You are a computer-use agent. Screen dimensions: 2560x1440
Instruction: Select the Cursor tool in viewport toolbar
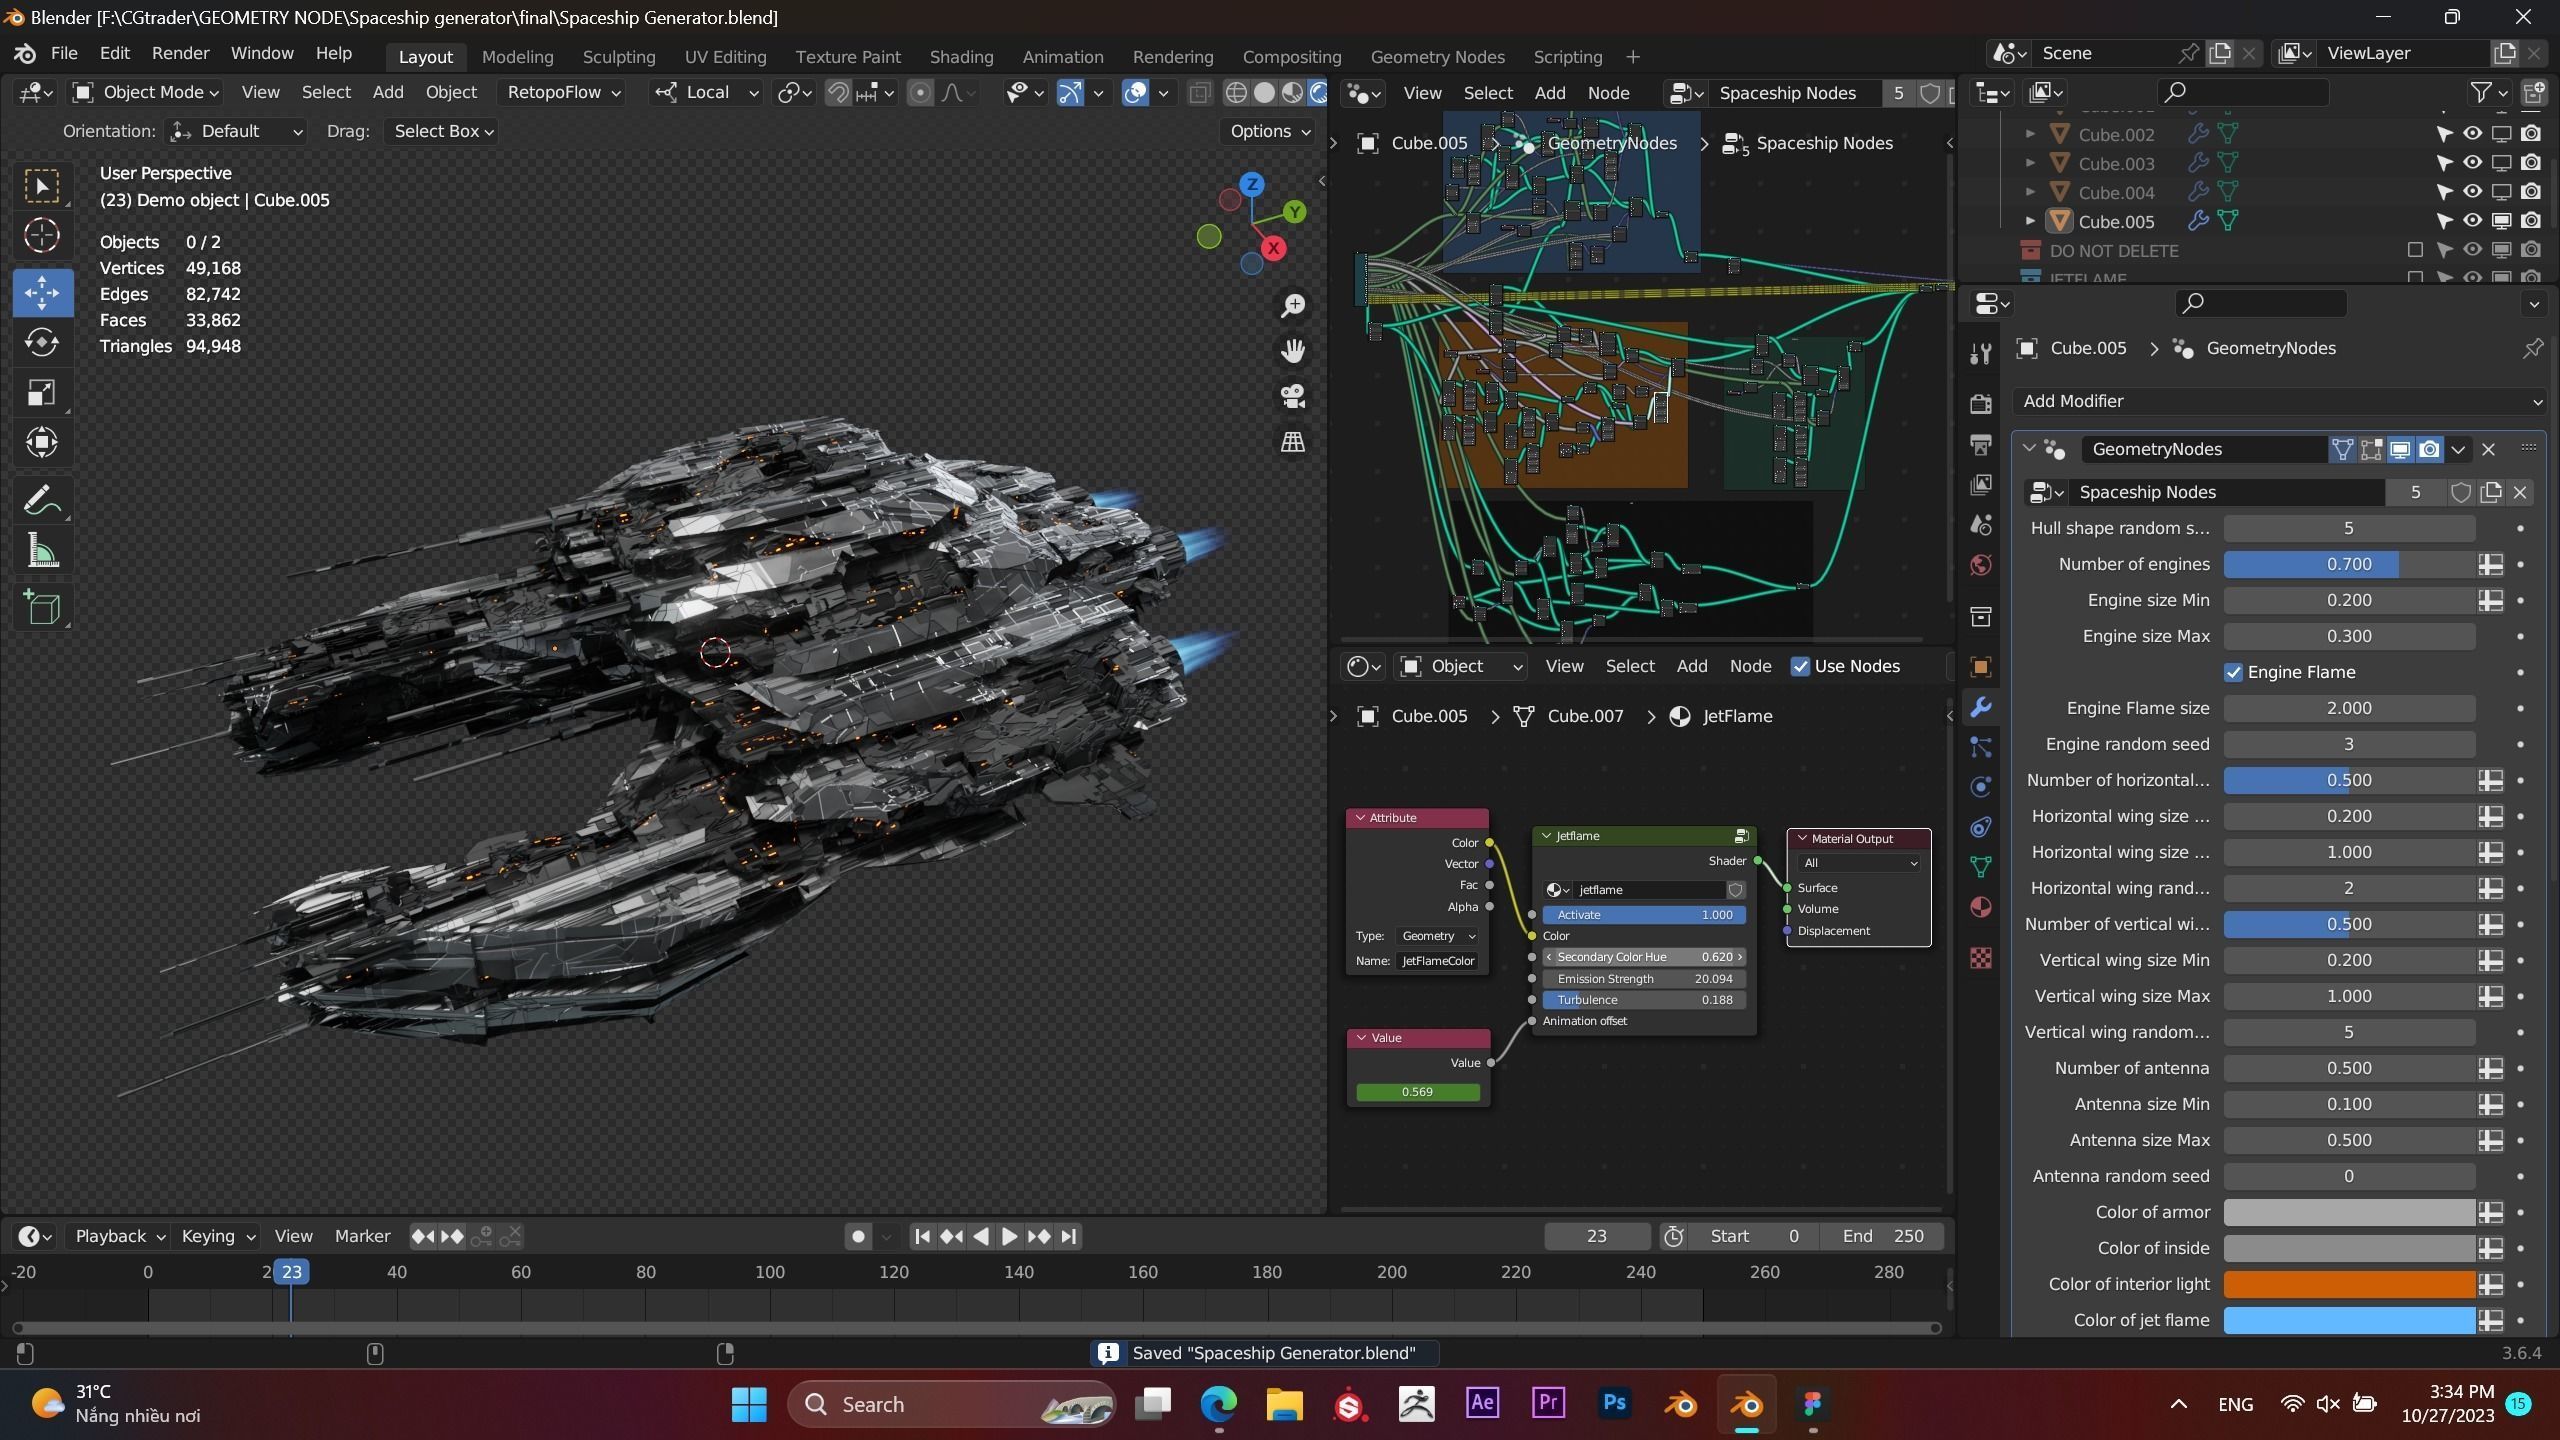pos(42,236)
